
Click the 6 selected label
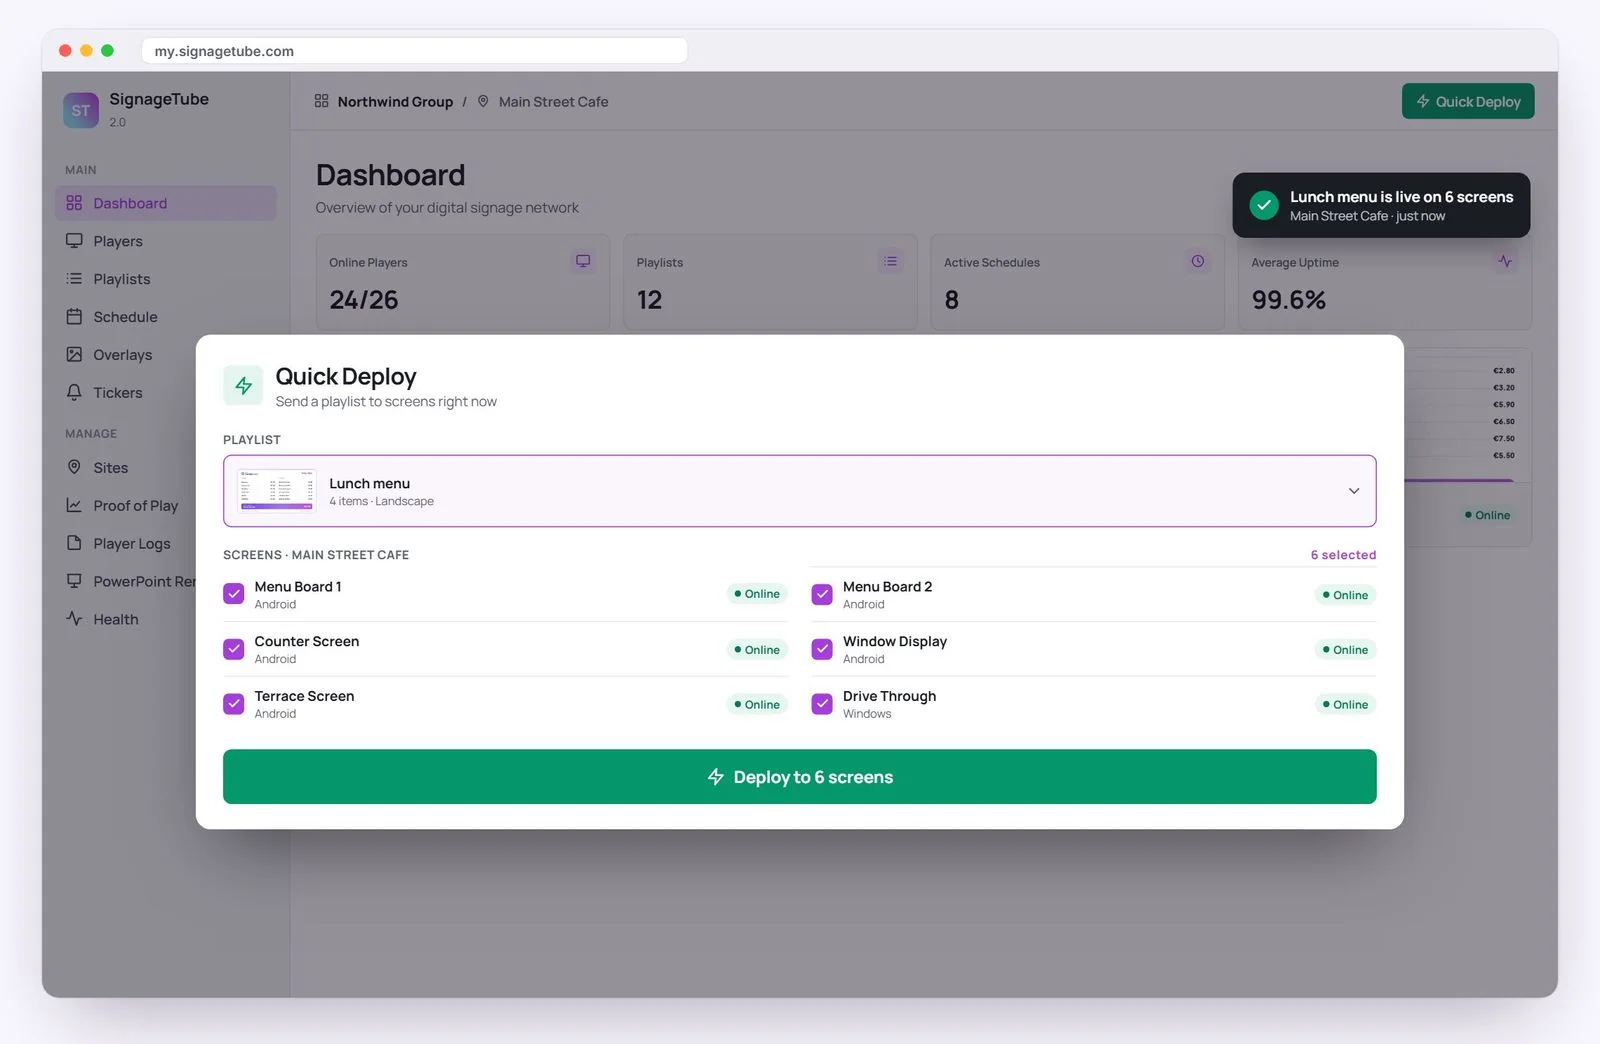click(x=1343, y=555)
